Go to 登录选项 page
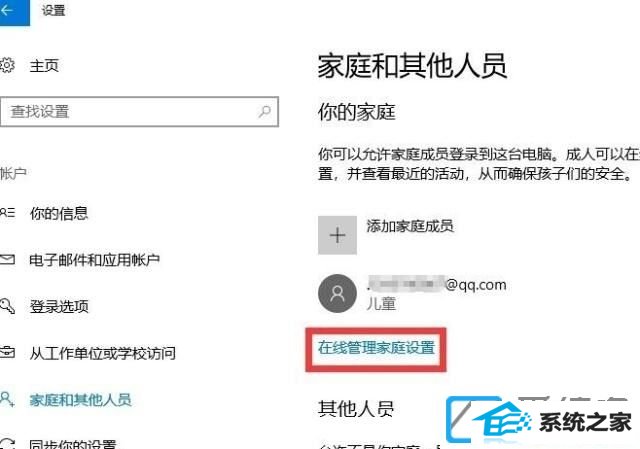 pyautogui.click(x=59, y=306)
